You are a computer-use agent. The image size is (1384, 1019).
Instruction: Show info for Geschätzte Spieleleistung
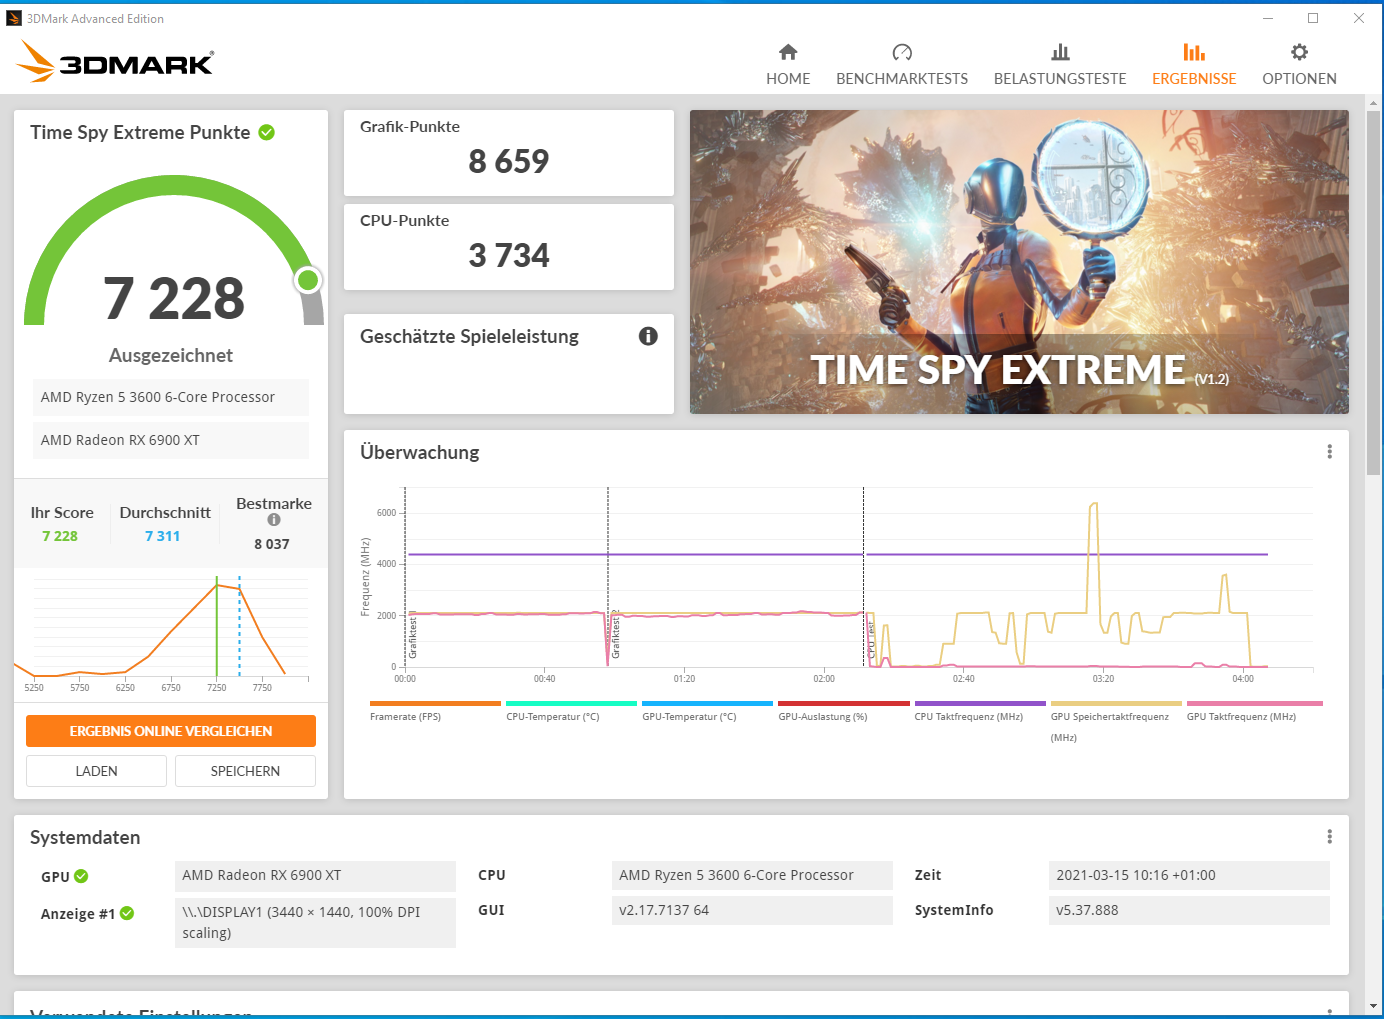[x=648, y=336]
